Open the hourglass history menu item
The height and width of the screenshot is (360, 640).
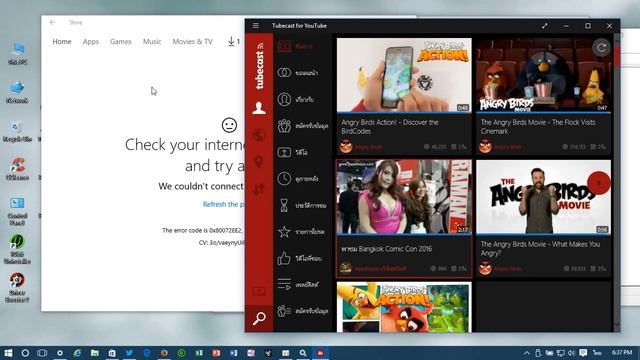(302, 205)
